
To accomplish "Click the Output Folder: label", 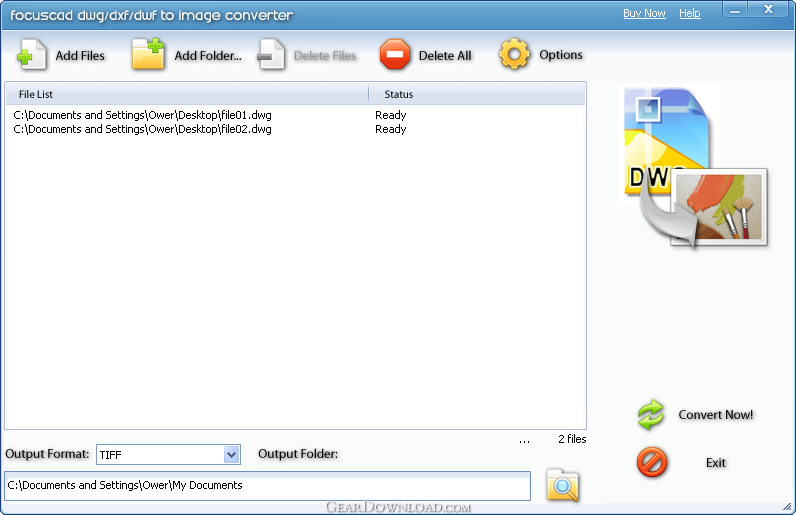I will [298, 454].
